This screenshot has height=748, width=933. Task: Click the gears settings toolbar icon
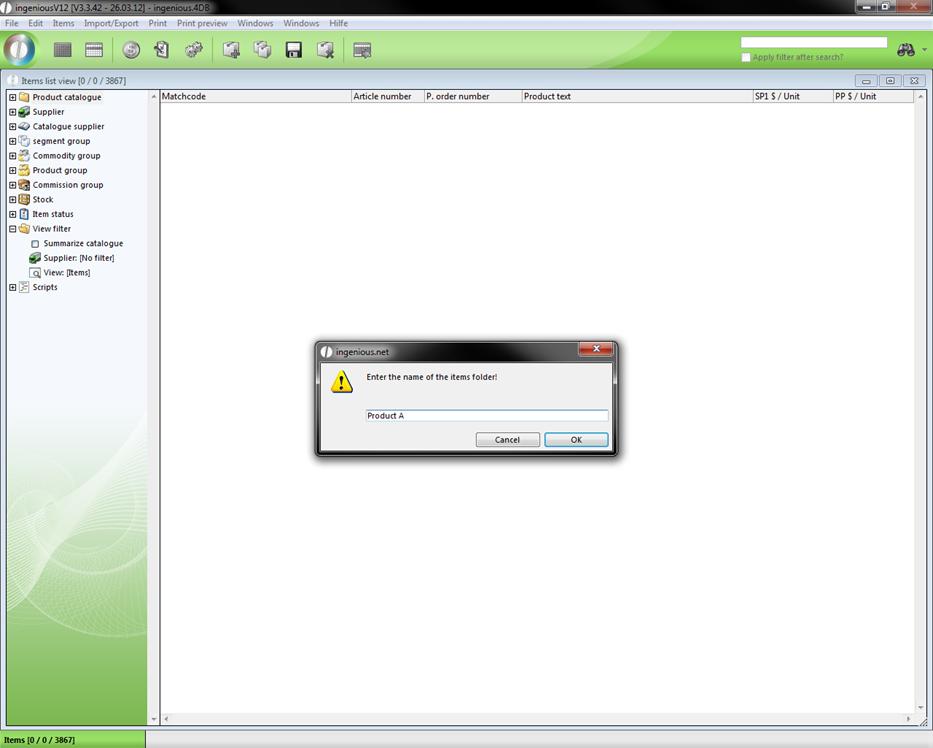[x=194, y=50]
